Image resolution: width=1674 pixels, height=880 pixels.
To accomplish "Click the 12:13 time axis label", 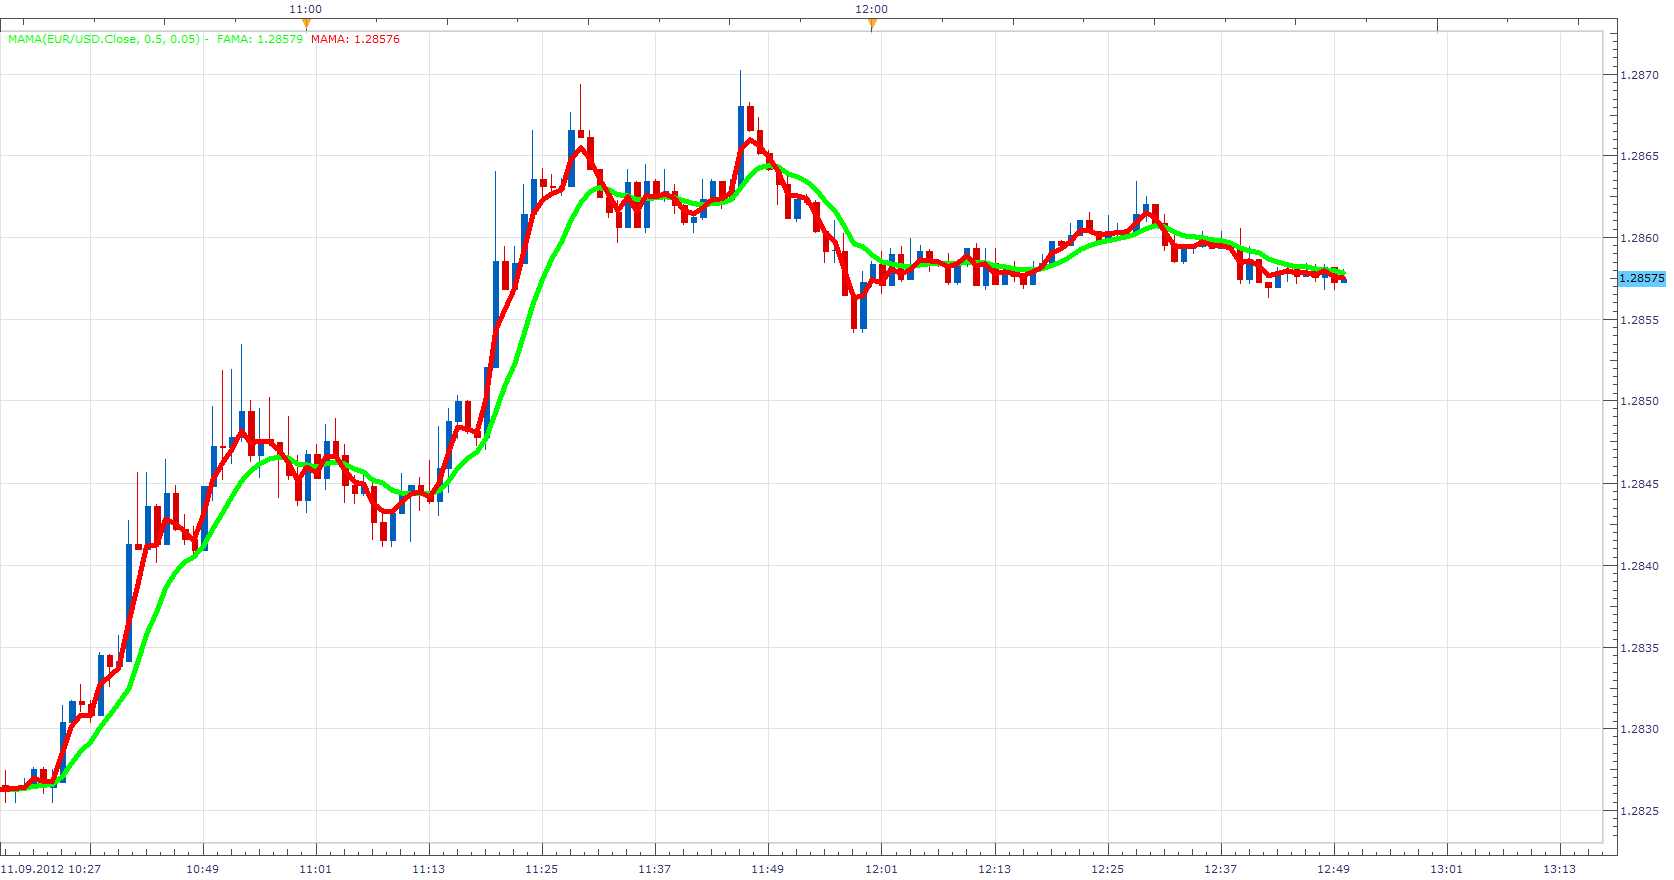I will 994,869.
